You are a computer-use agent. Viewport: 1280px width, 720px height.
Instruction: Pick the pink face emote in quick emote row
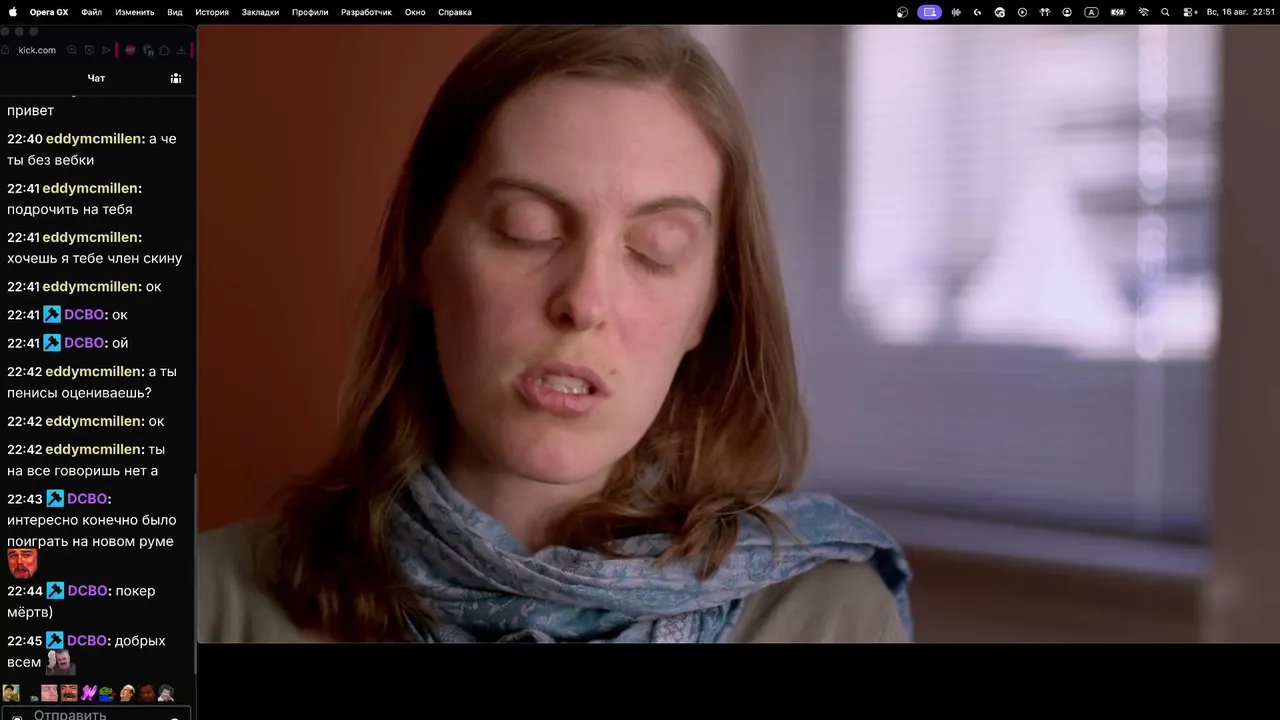pos(49,693)
